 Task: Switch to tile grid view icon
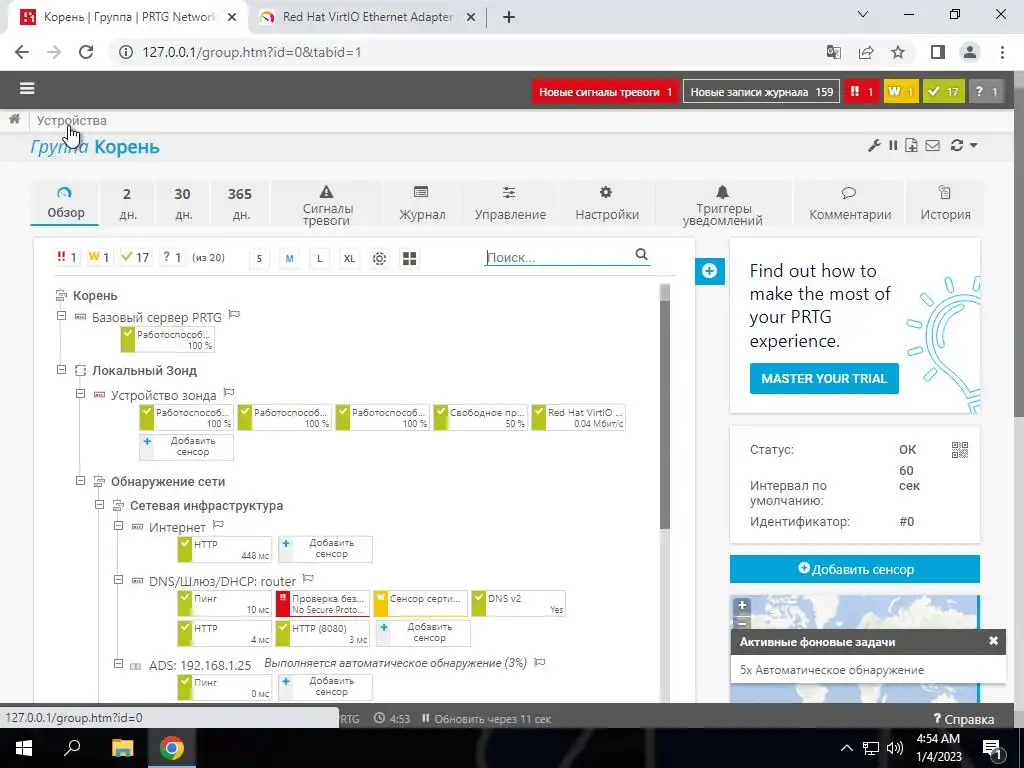pos(409,259)
